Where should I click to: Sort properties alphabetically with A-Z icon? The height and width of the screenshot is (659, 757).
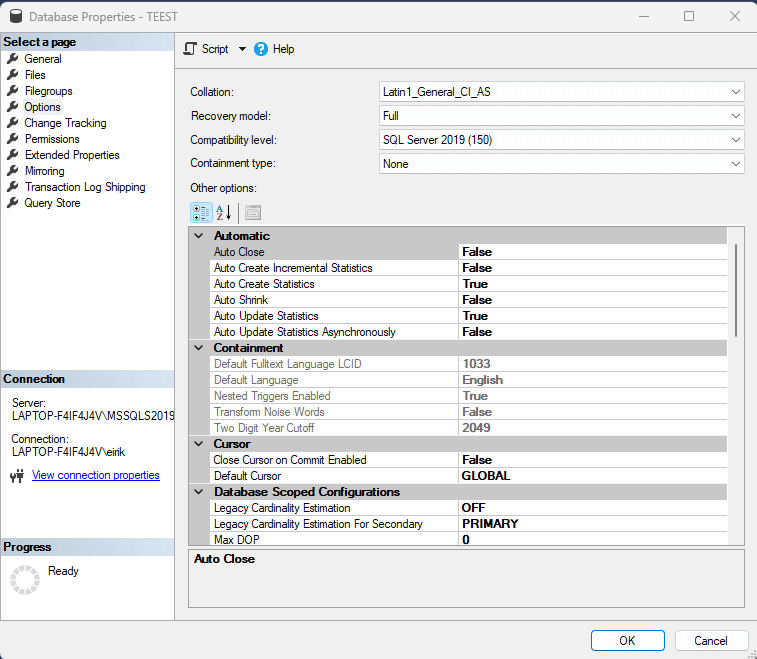click(224, 212)
